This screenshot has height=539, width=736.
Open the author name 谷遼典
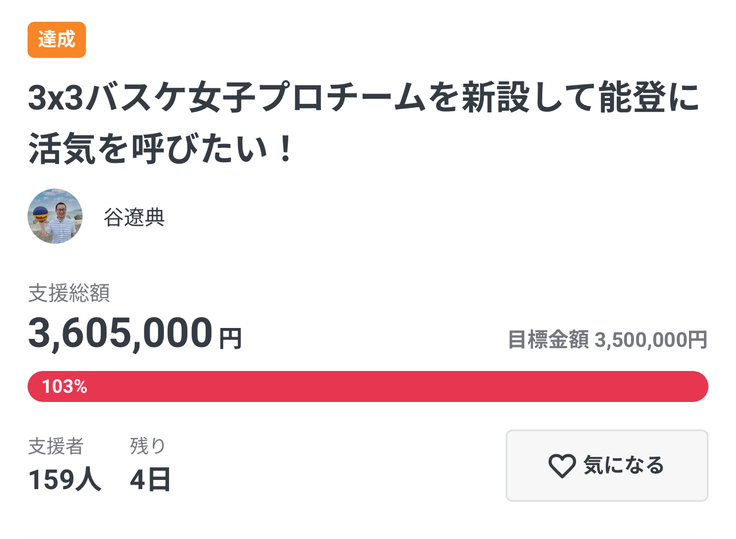tap(134, 217)
